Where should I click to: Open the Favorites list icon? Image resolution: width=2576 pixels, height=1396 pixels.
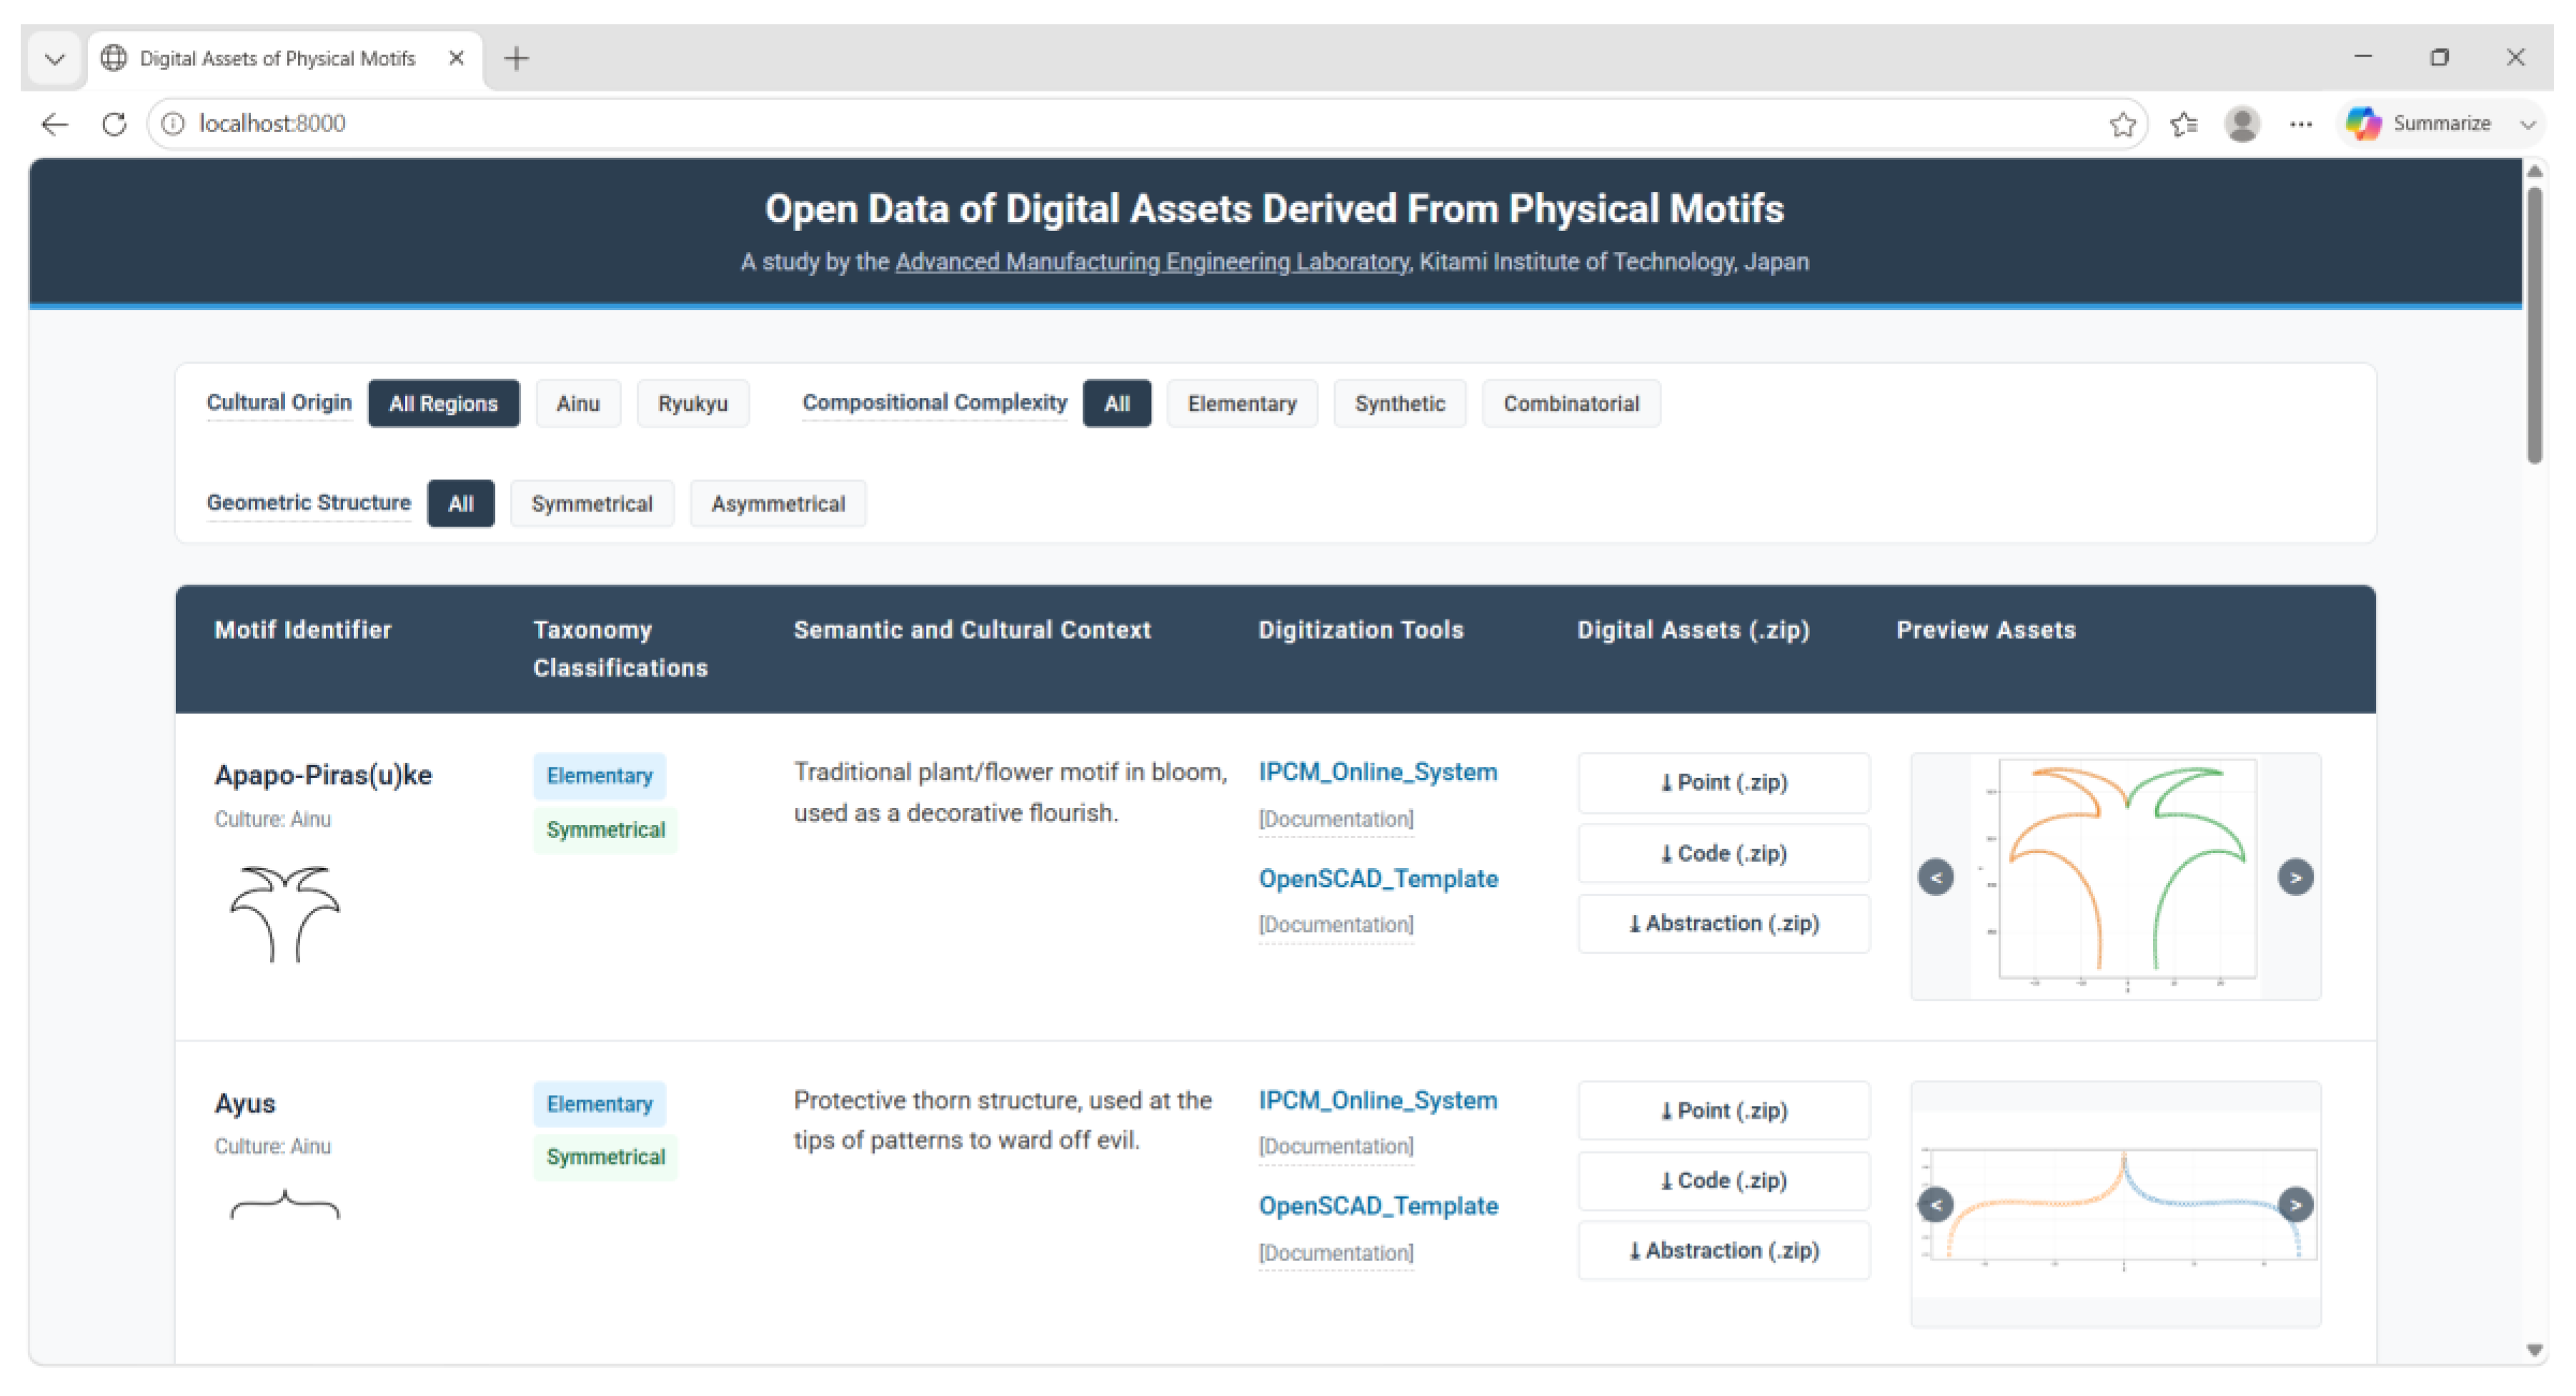click(2183, 124)
